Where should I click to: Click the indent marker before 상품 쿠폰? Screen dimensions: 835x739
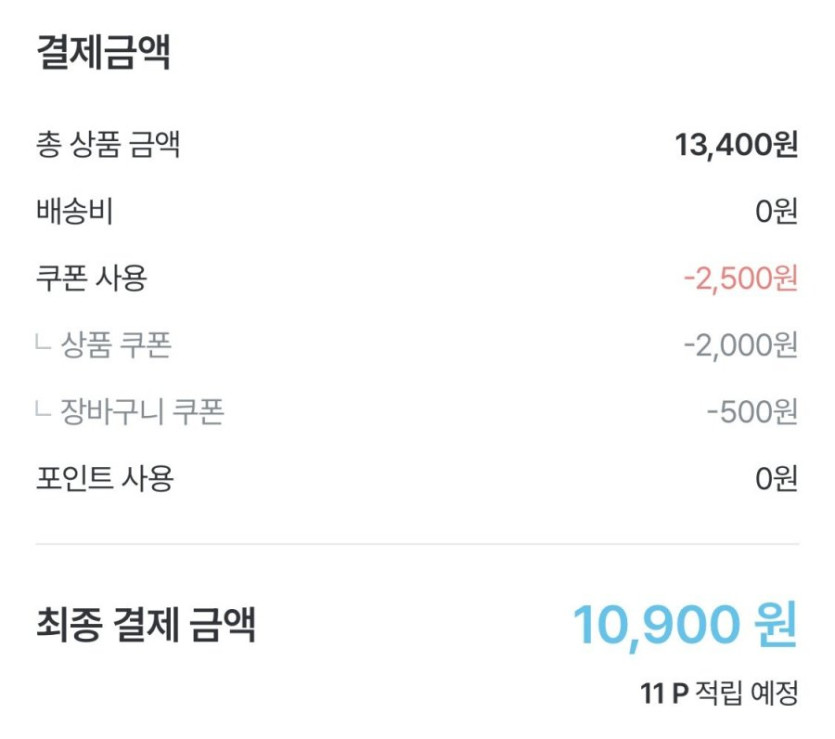click(x=43, y=345)
